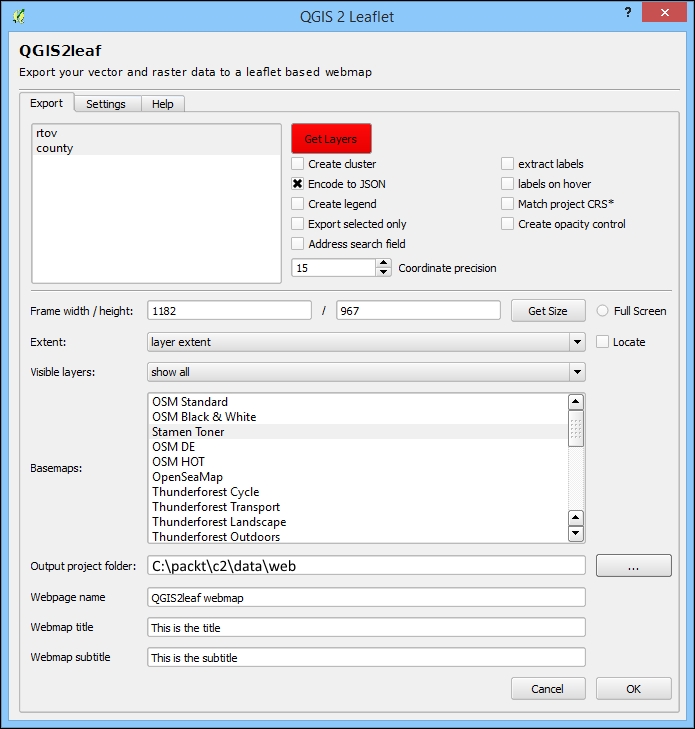Select Thunderforest Cycle basemap
Viewport: 695px width, 729px height.
pyautogui.click(x=358, y=492)
